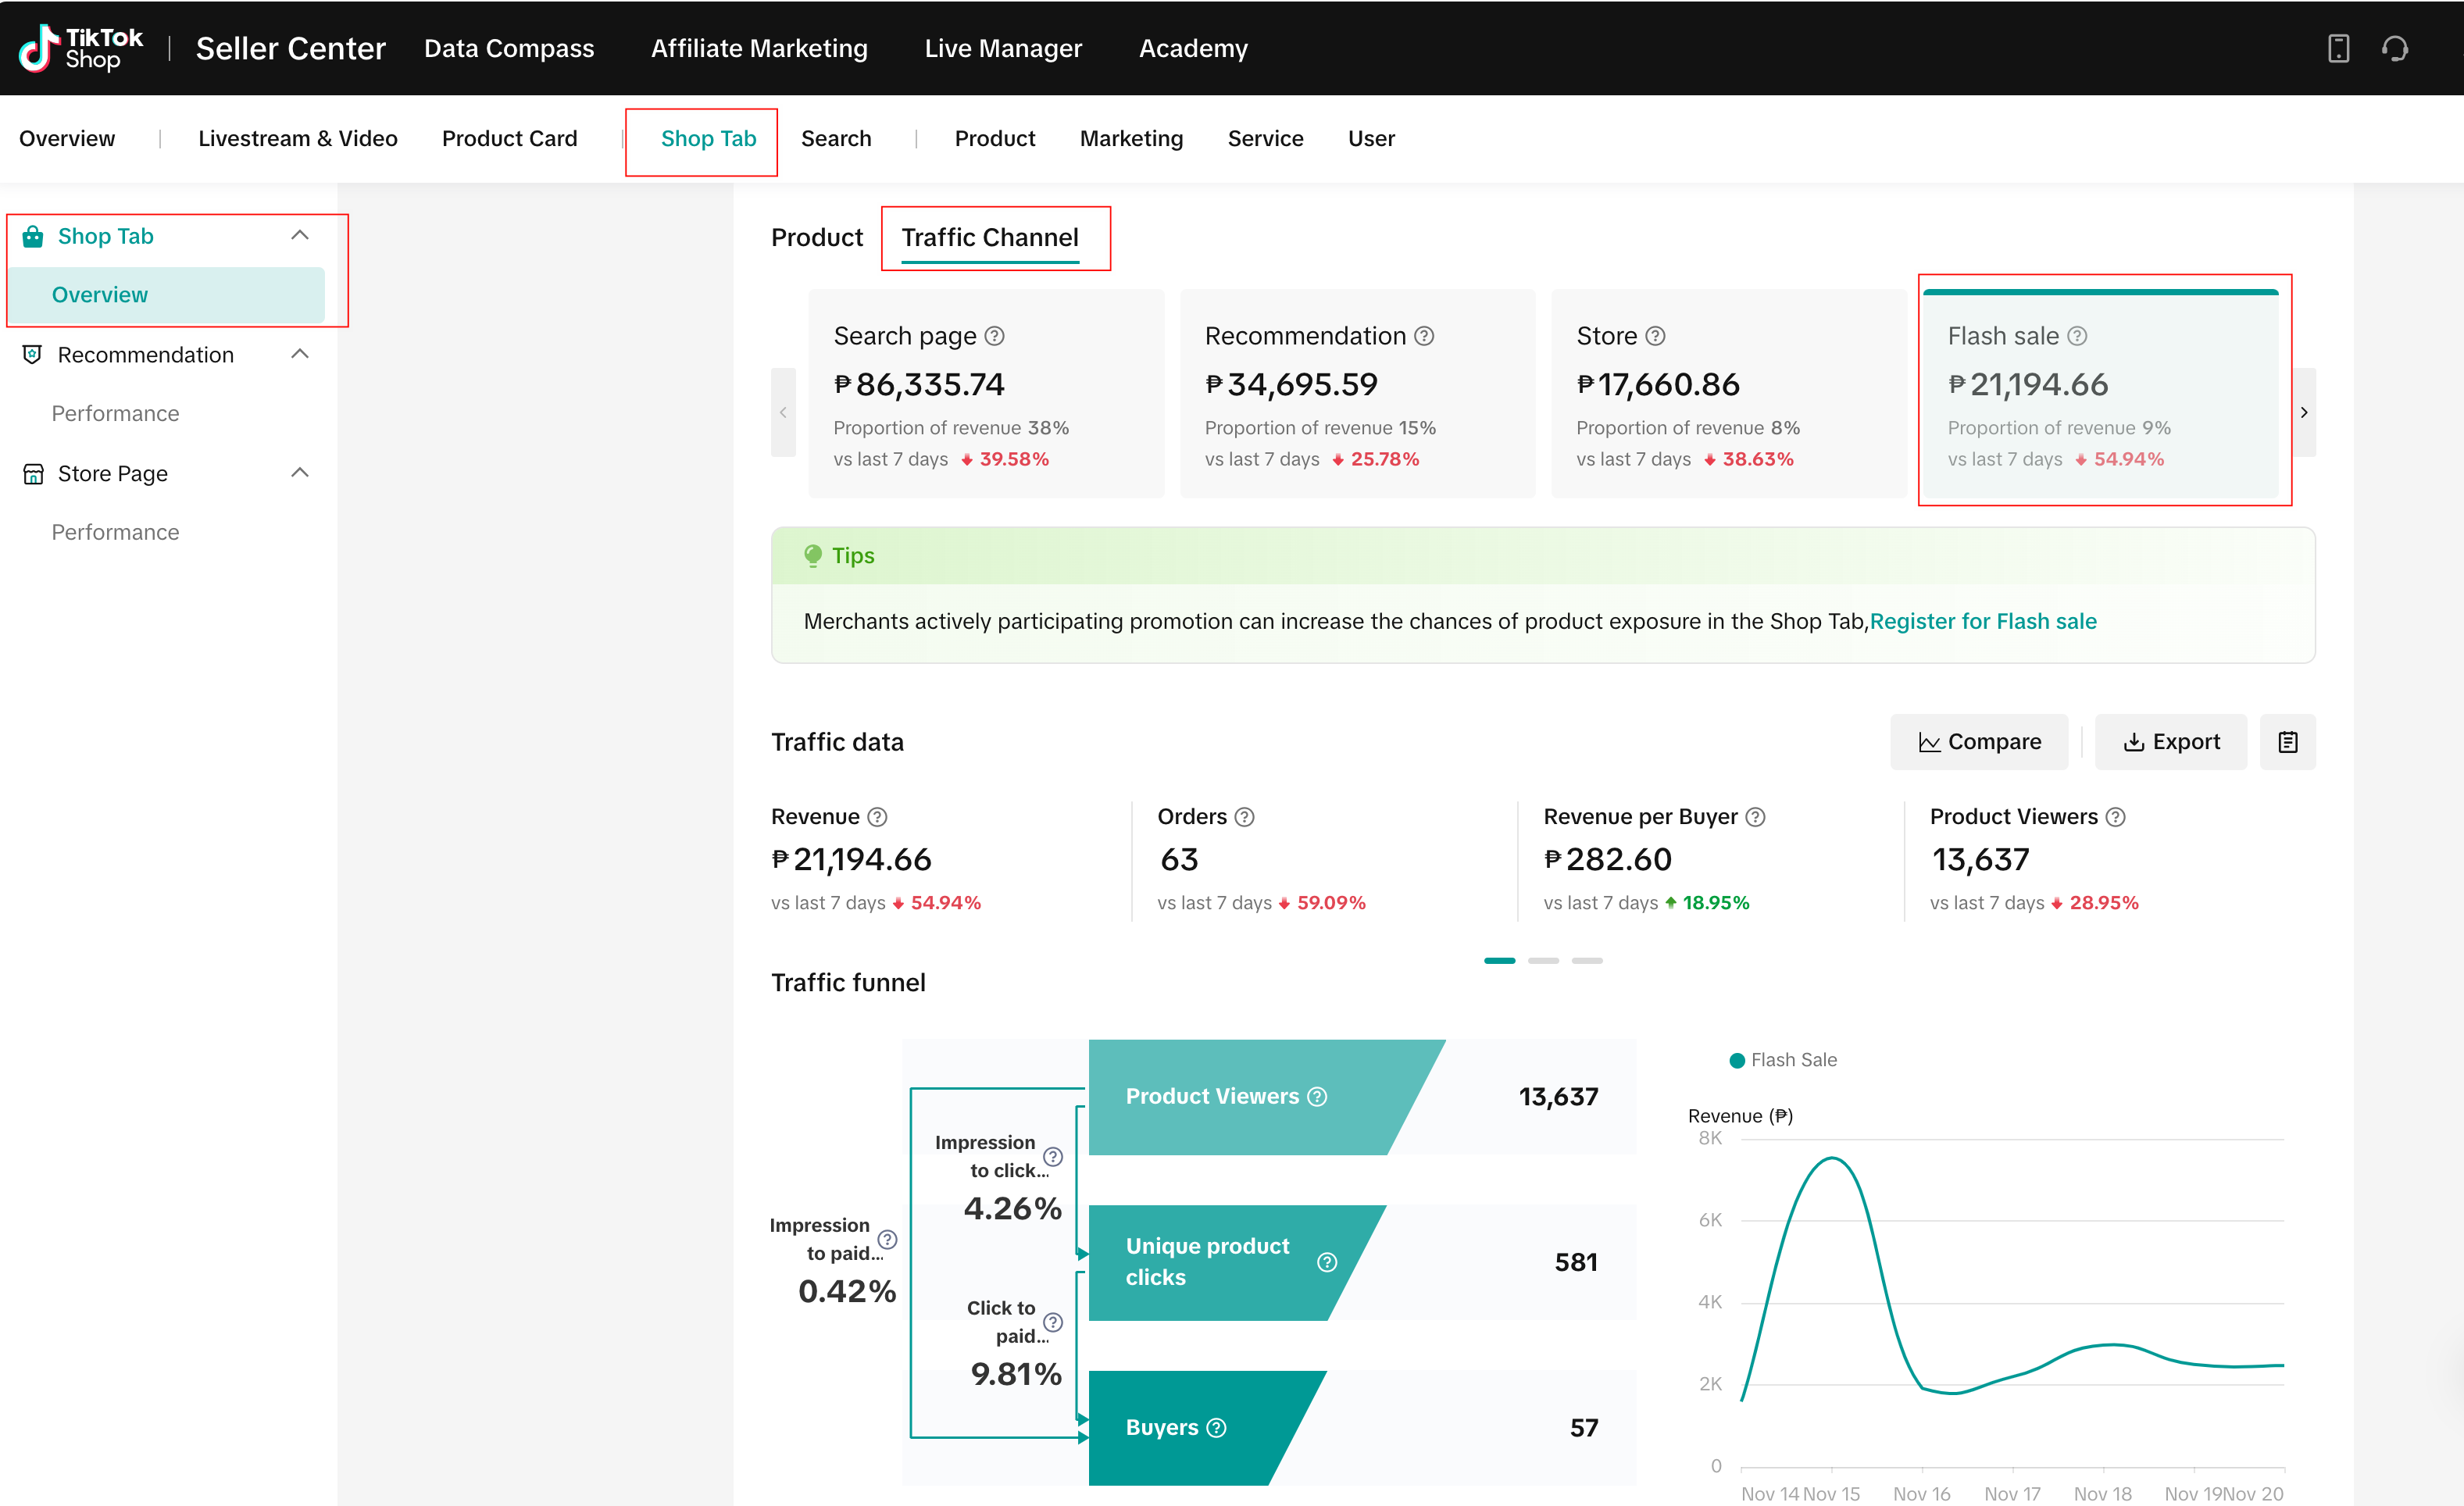Click the Compare button

click(1978, 742)
